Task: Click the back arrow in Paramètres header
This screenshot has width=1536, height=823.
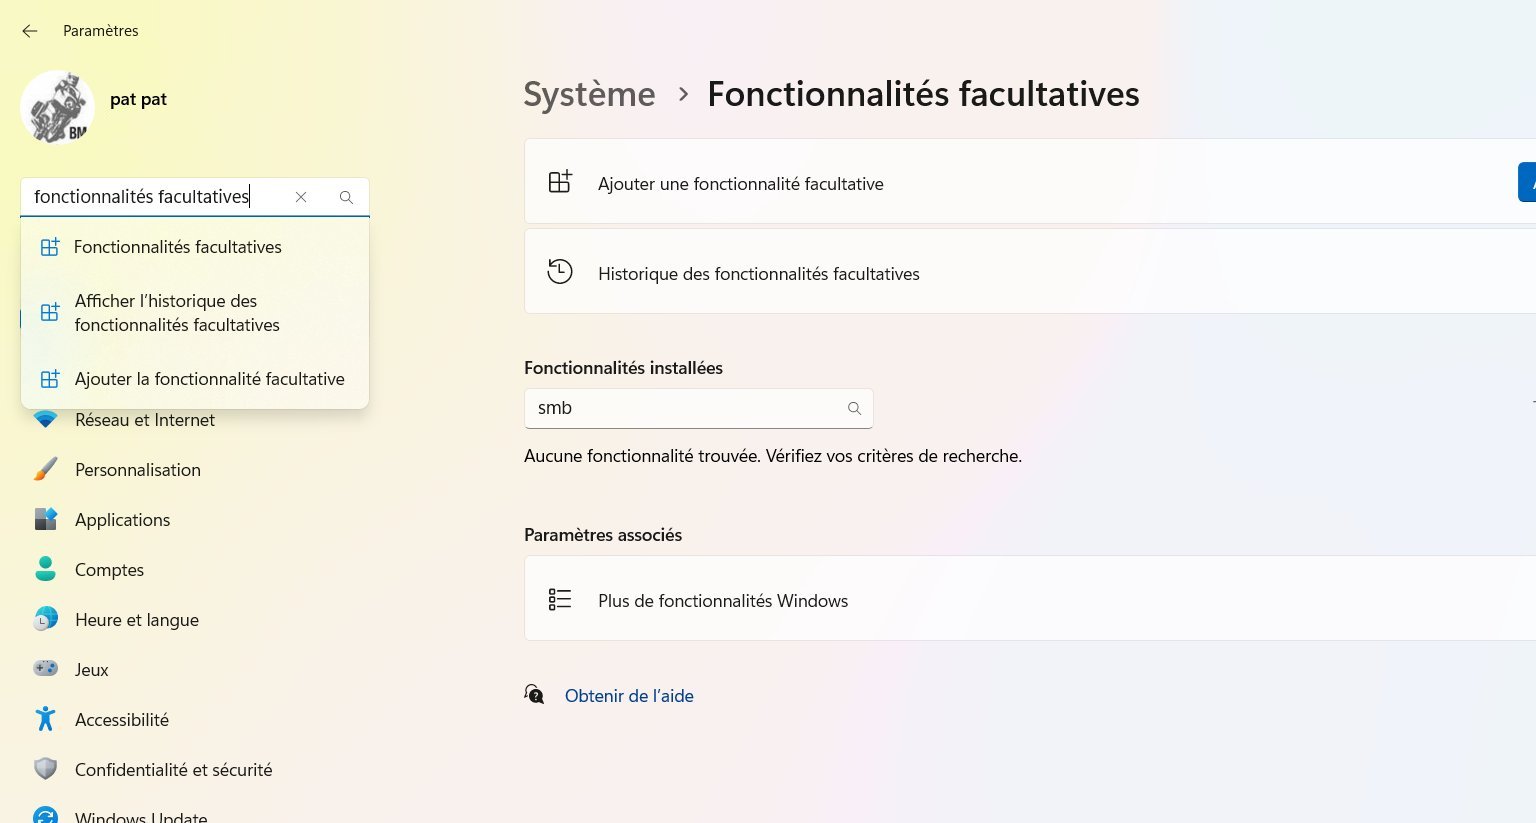Action: [30, 31]
